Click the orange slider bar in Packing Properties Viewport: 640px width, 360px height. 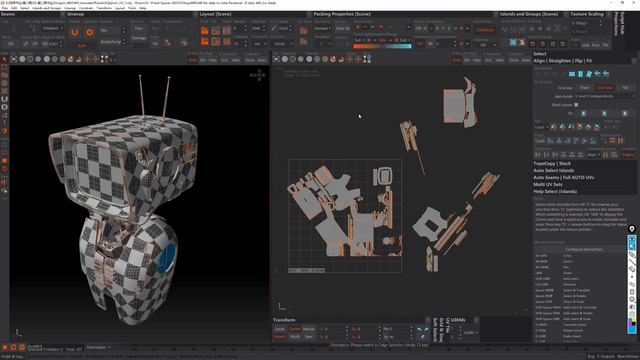click(x=367, y=46)
